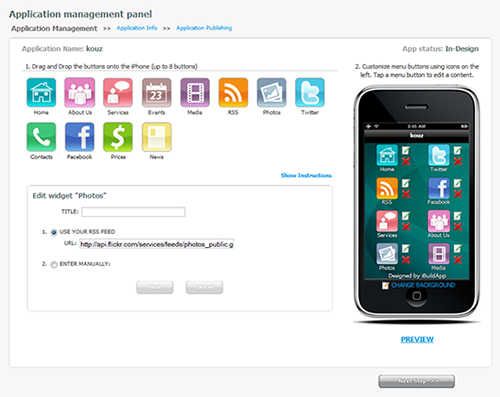
Task: Click red X delete icon beside iPhone Photos
Action: [406, 260]
